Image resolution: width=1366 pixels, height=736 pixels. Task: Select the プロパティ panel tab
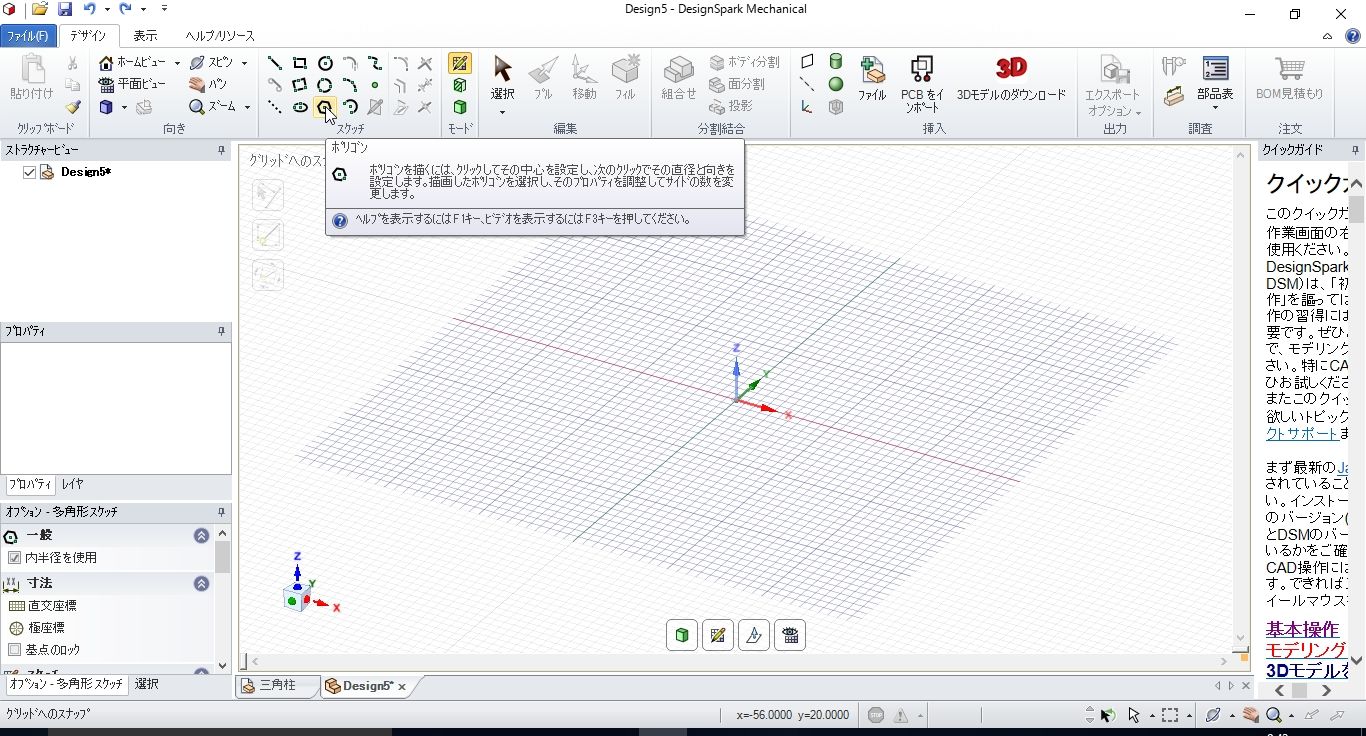tap(30, 484)
